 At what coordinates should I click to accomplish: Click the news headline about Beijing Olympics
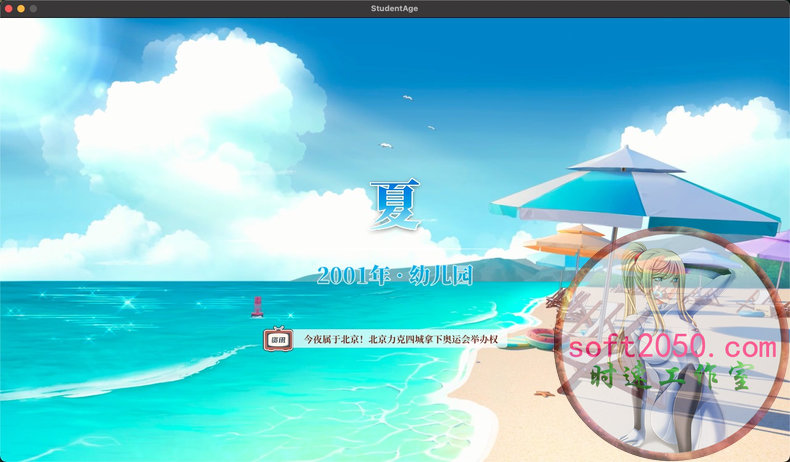(400, 340)
